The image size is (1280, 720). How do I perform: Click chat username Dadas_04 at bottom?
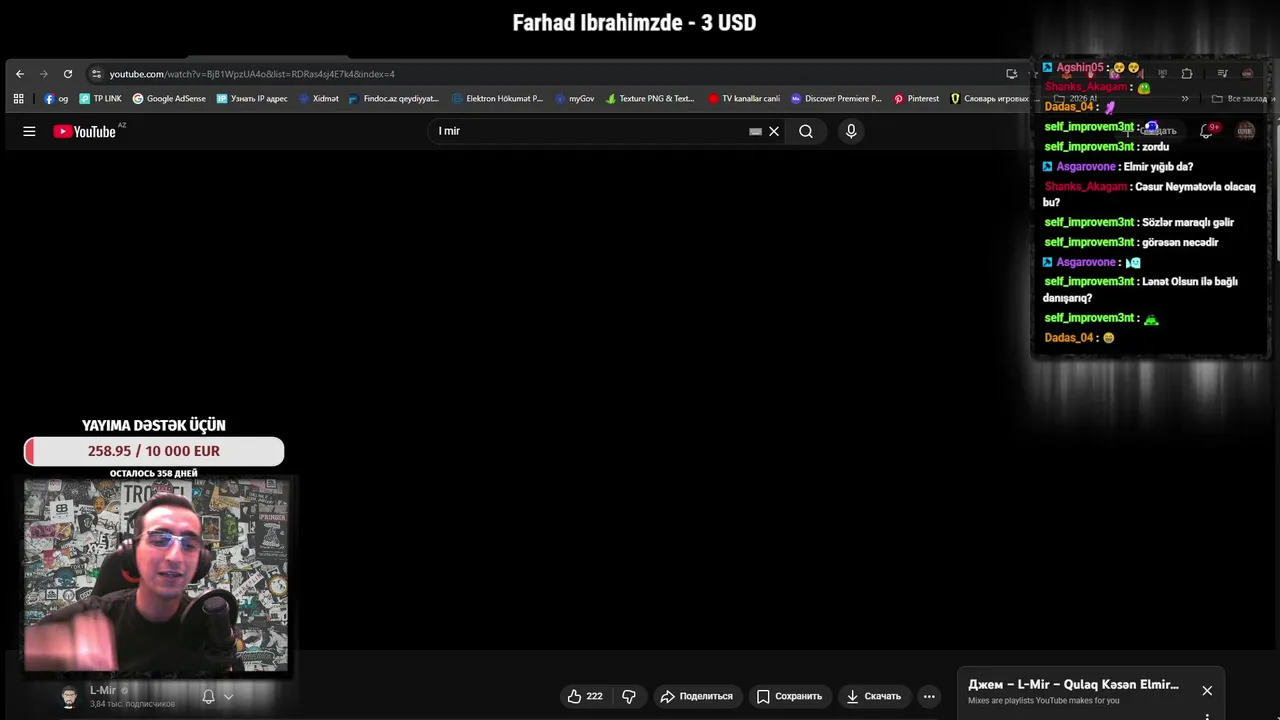[x=1069, y=338]
